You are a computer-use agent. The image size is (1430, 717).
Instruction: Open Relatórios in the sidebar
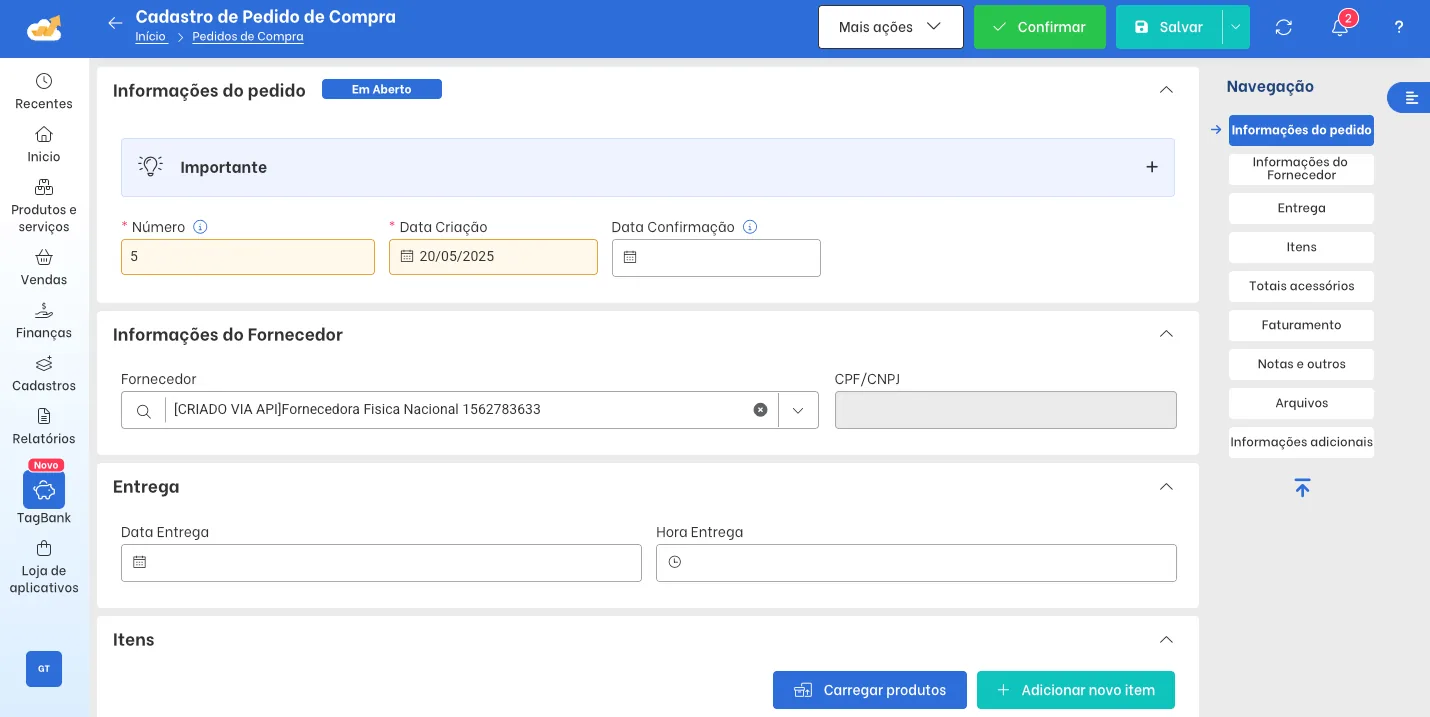point(44,426)
